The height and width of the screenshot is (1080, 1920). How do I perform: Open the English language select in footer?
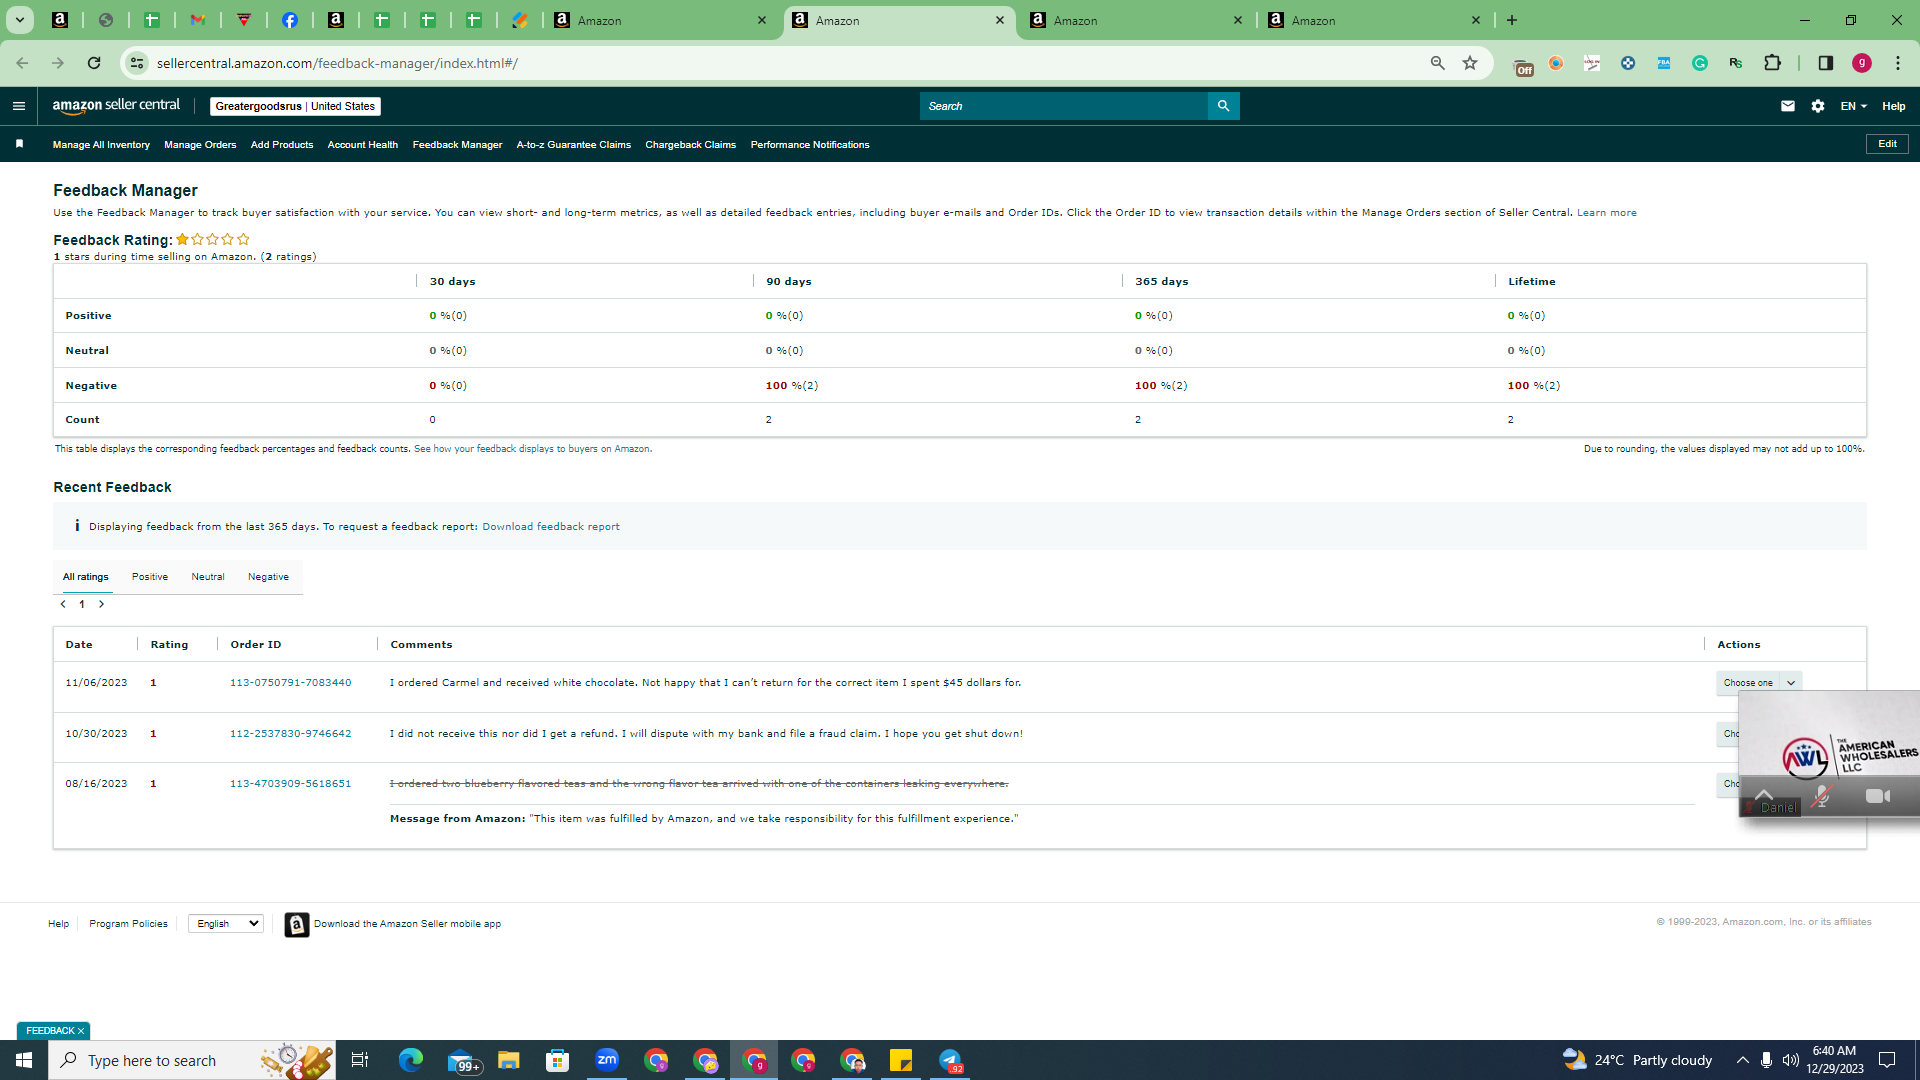[x=226, y=924]
